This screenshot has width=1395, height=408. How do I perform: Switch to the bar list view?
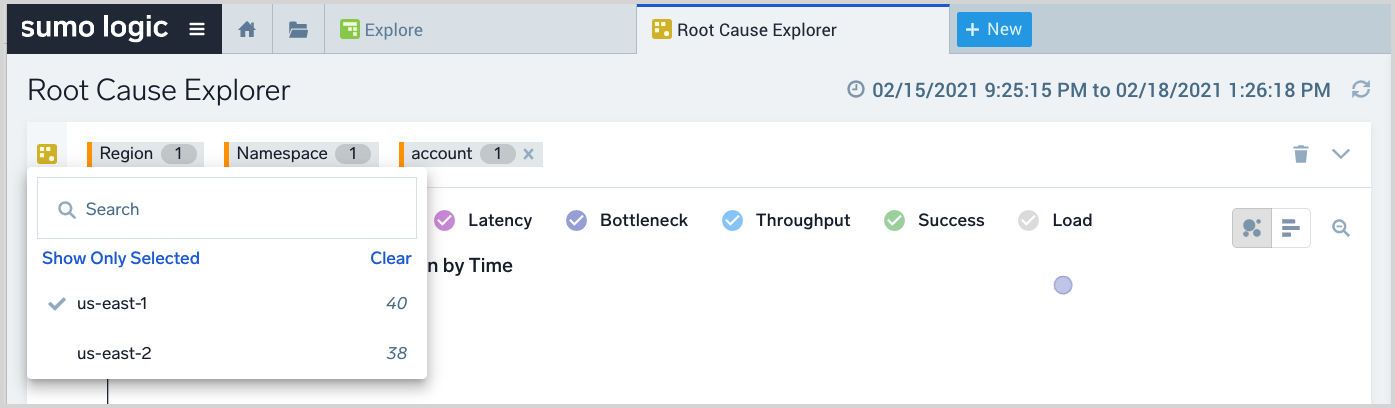click(1291, 228)
